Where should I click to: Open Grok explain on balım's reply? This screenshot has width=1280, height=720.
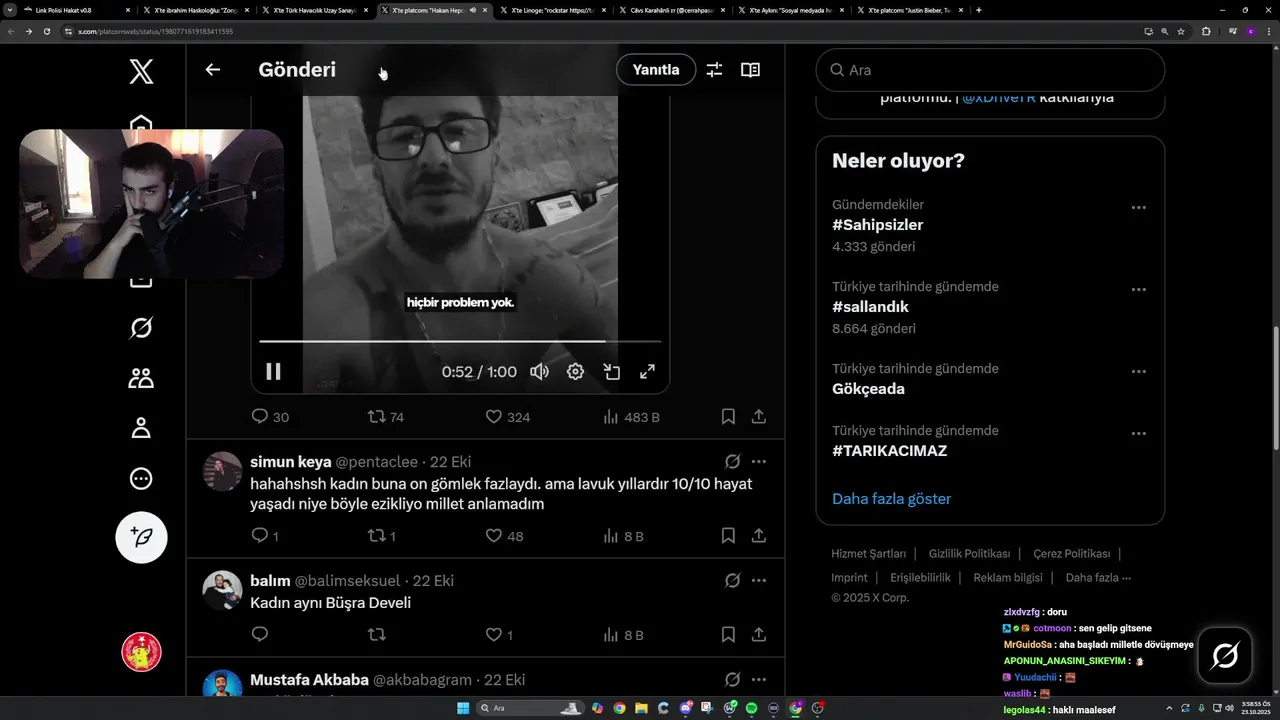click(732, 581)
